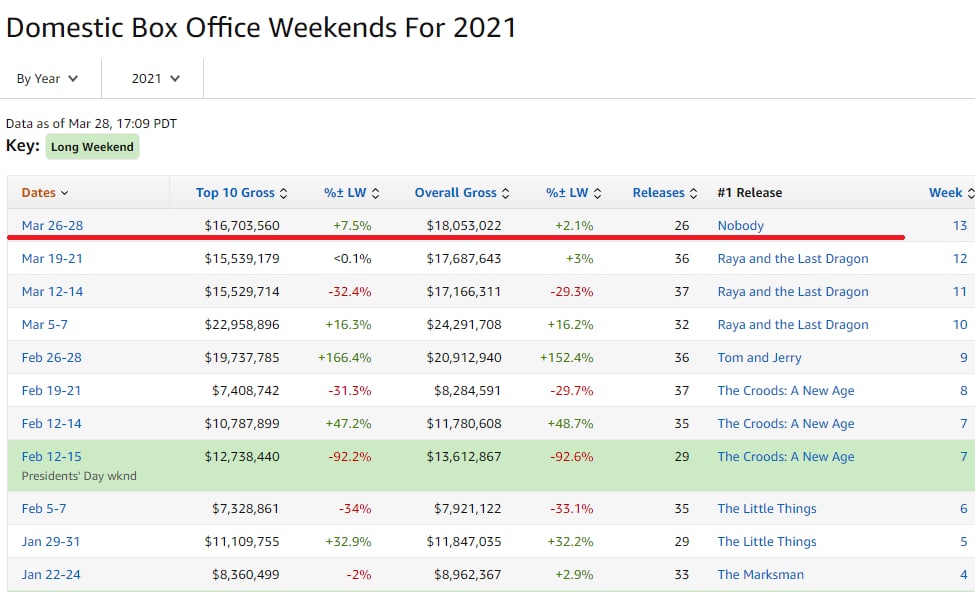
Task: Open The Croods: A New Age in Feb 19-21 row
Action: (786, 391)
